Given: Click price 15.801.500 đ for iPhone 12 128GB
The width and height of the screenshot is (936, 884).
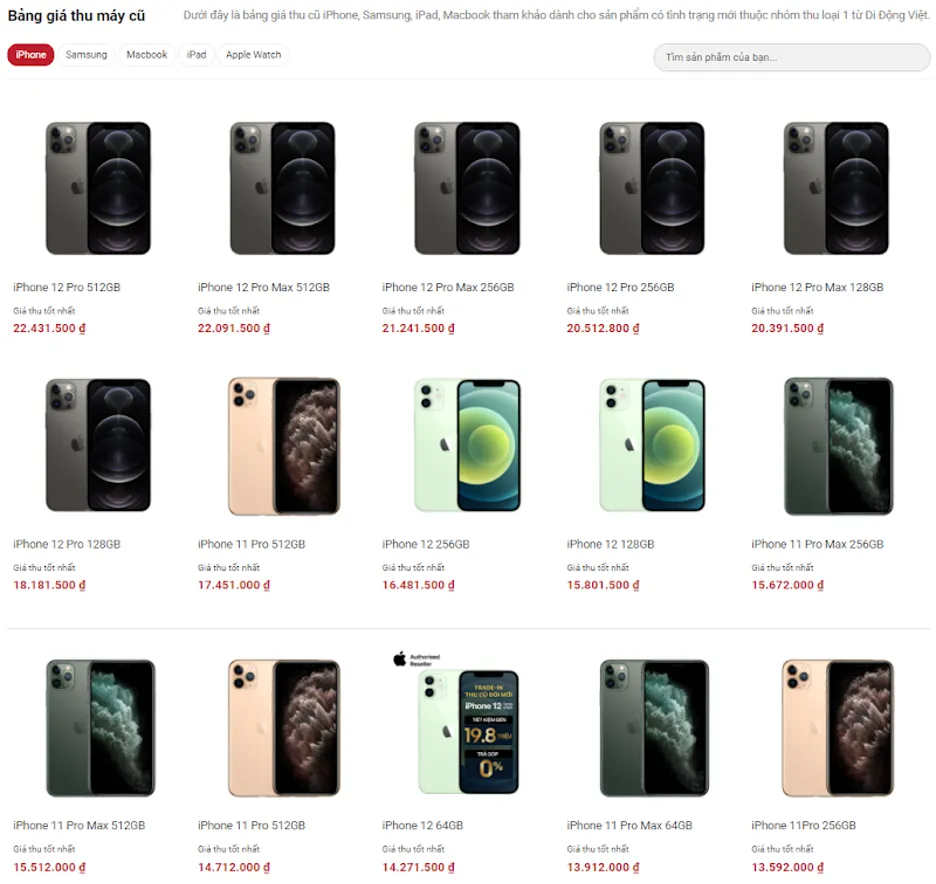Looking at the screenshot, I should pyautogui.click(x=604, y=585).
